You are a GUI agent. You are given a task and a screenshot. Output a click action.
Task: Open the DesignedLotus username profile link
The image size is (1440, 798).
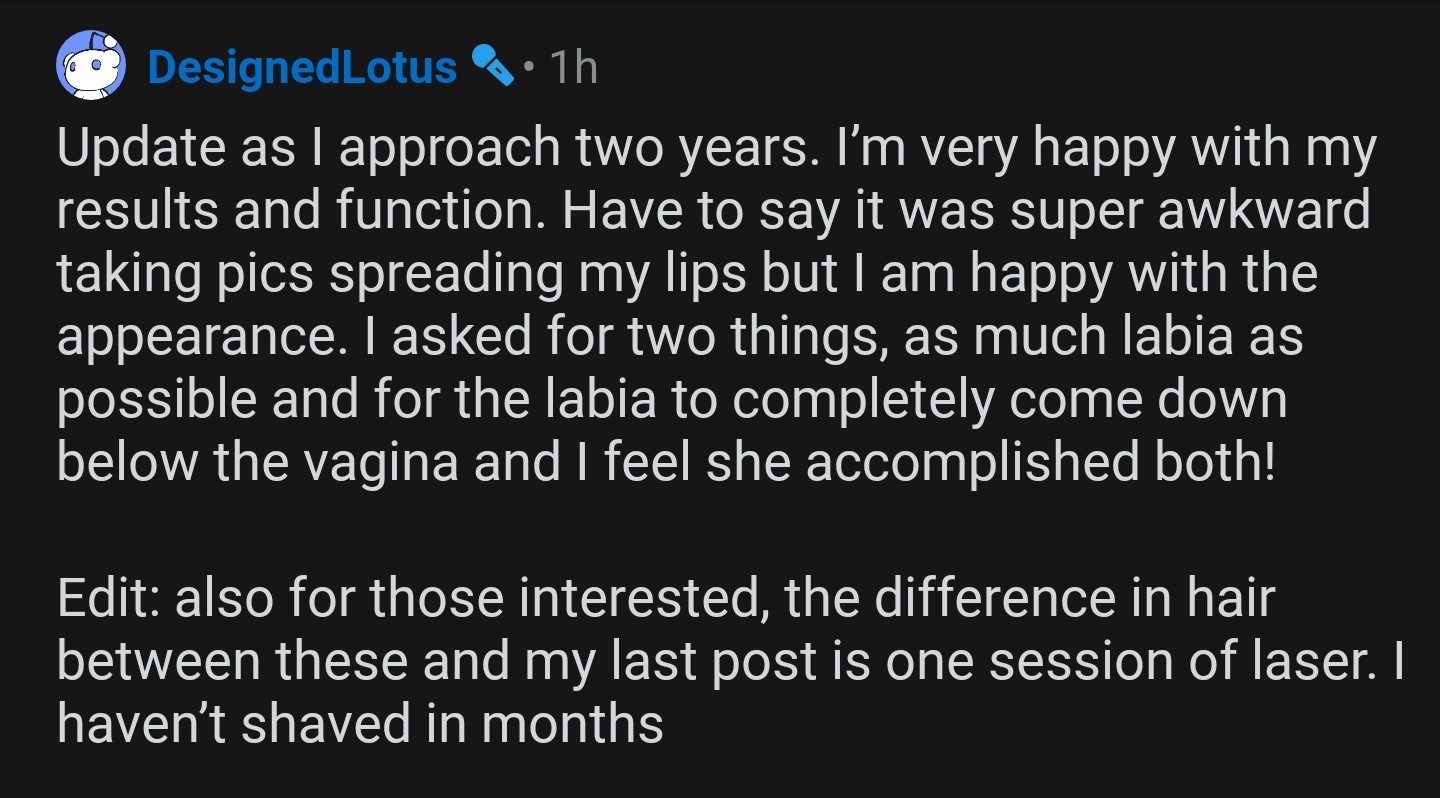(x=302, y=67)
